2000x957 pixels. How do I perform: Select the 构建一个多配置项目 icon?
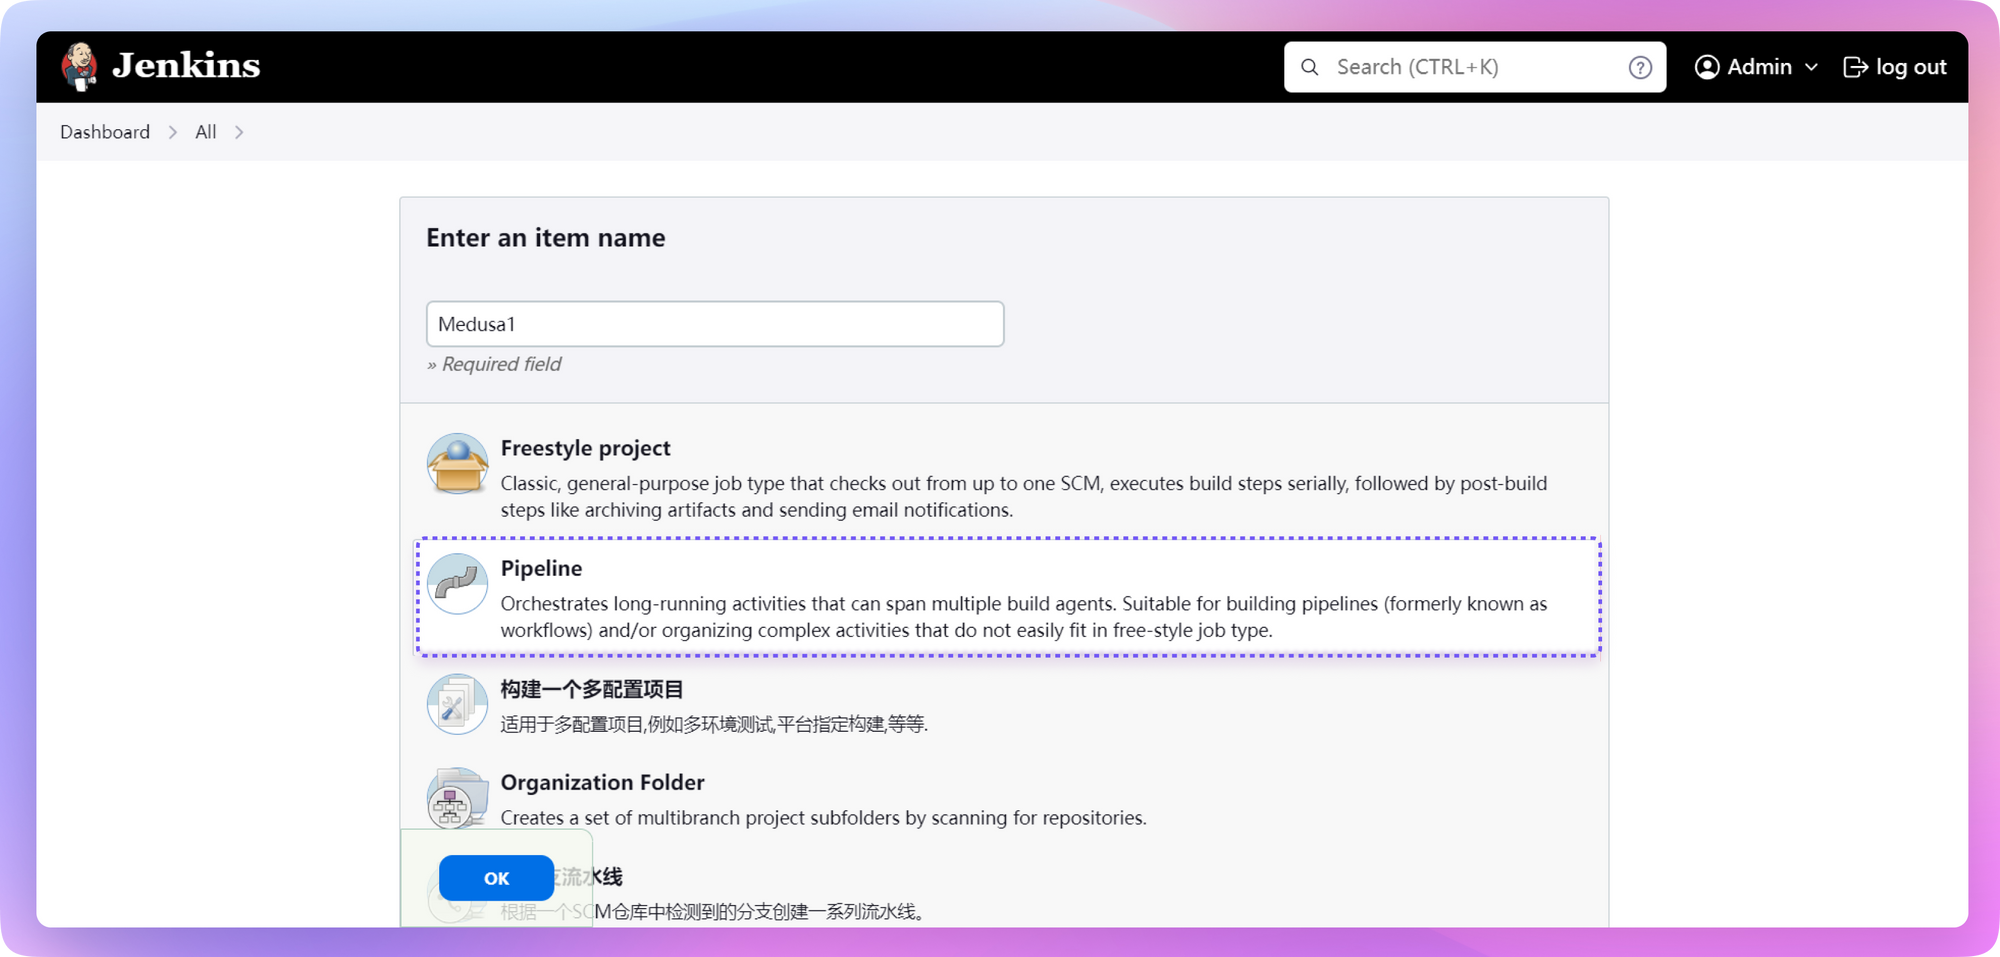457,704
